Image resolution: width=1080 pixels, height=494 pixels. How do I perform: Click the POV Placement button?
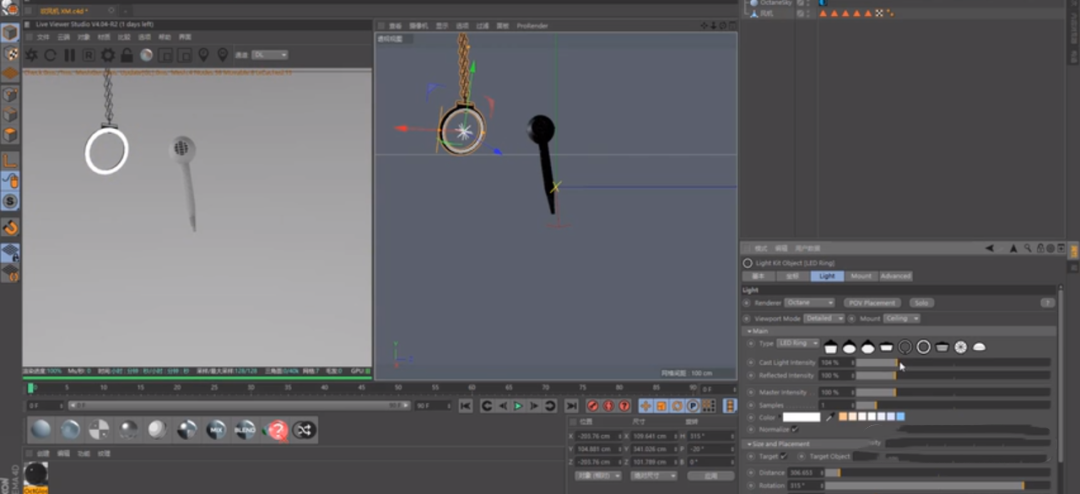click(x=871, y=302)
